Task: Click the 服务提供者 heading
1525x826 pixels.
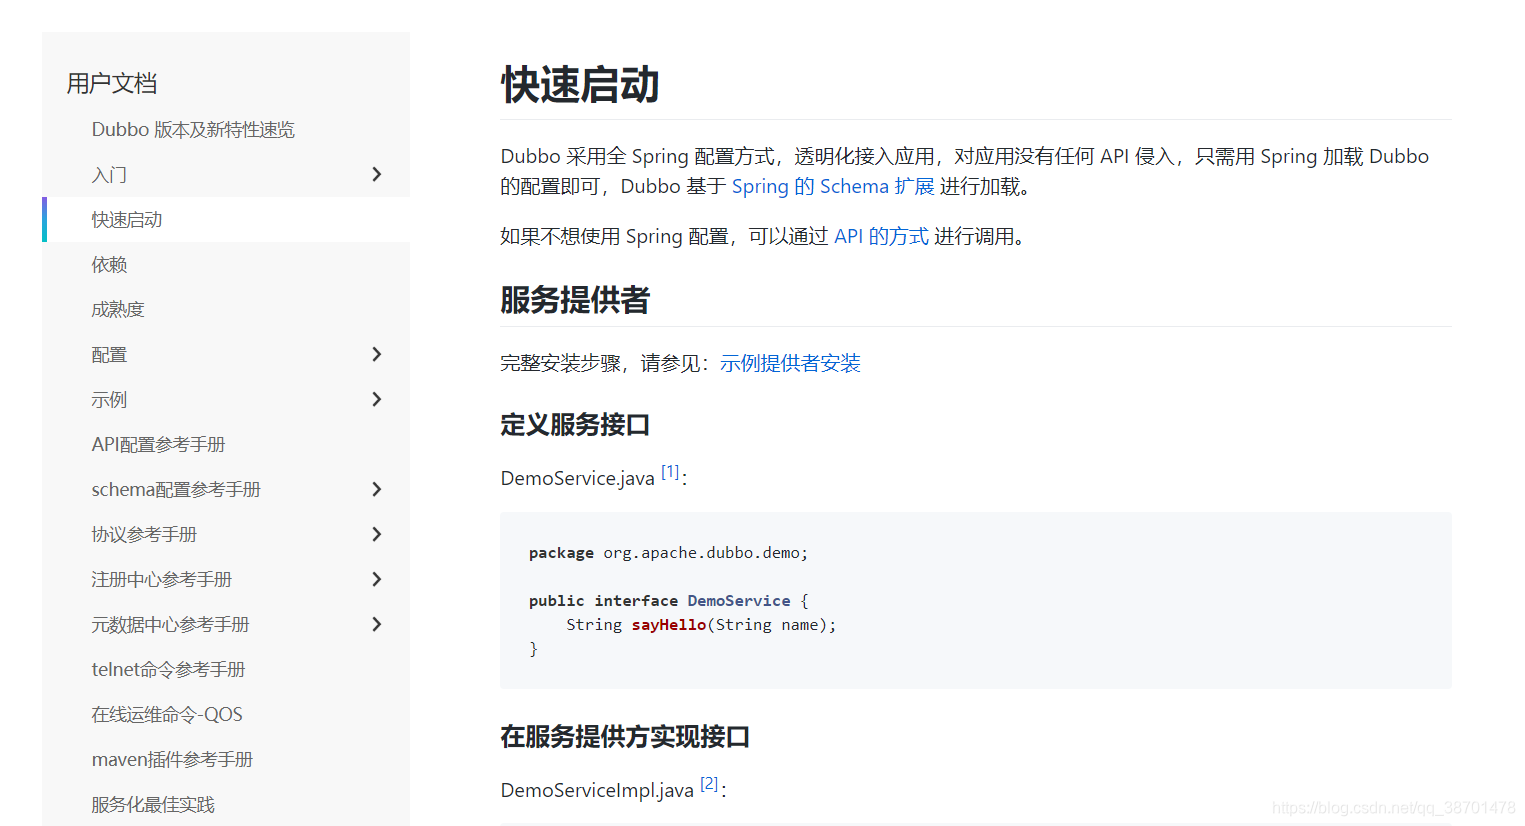Action: (575, 300)
